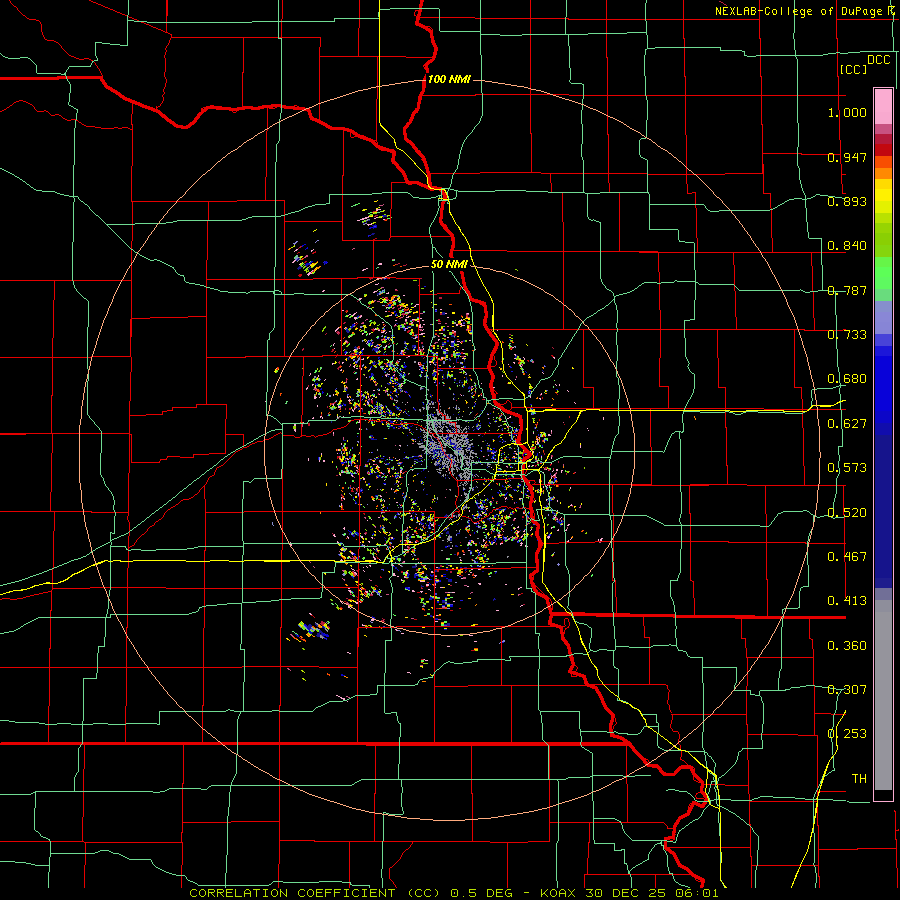This screenshot has height=900, width=900.
Task: Click the 0.360 legend value
Action: tap(847, 646)
